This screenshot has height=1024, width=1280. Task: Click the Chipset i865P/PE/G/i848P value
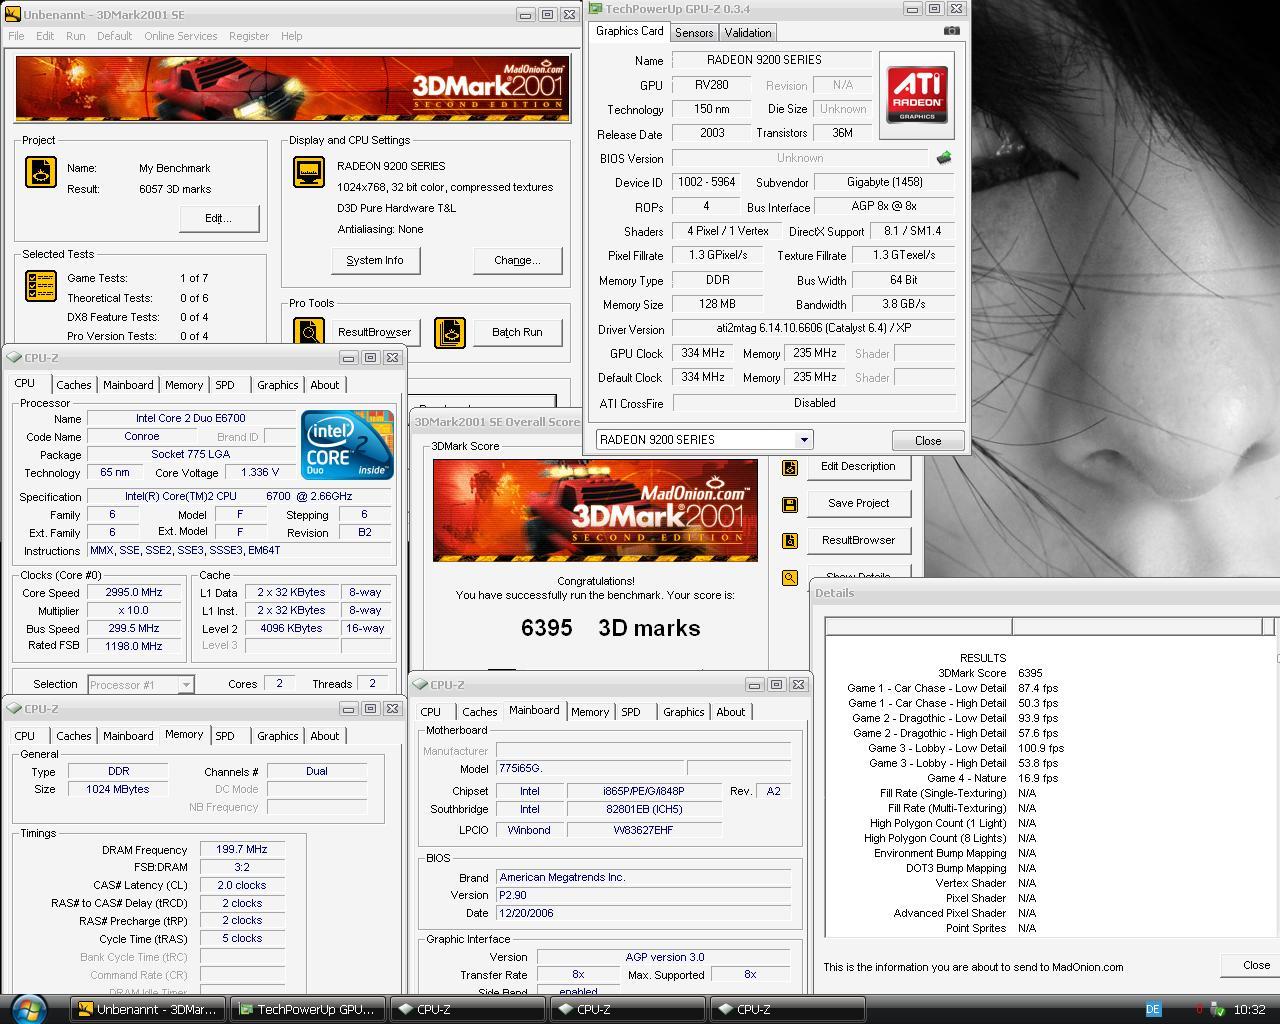(644, 791)
